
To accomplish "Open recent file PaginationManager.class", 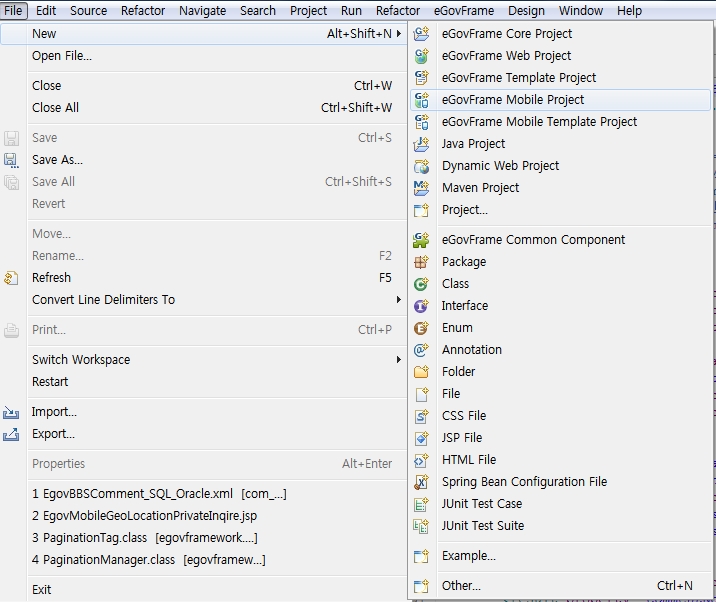I will (x=148, y=560).
